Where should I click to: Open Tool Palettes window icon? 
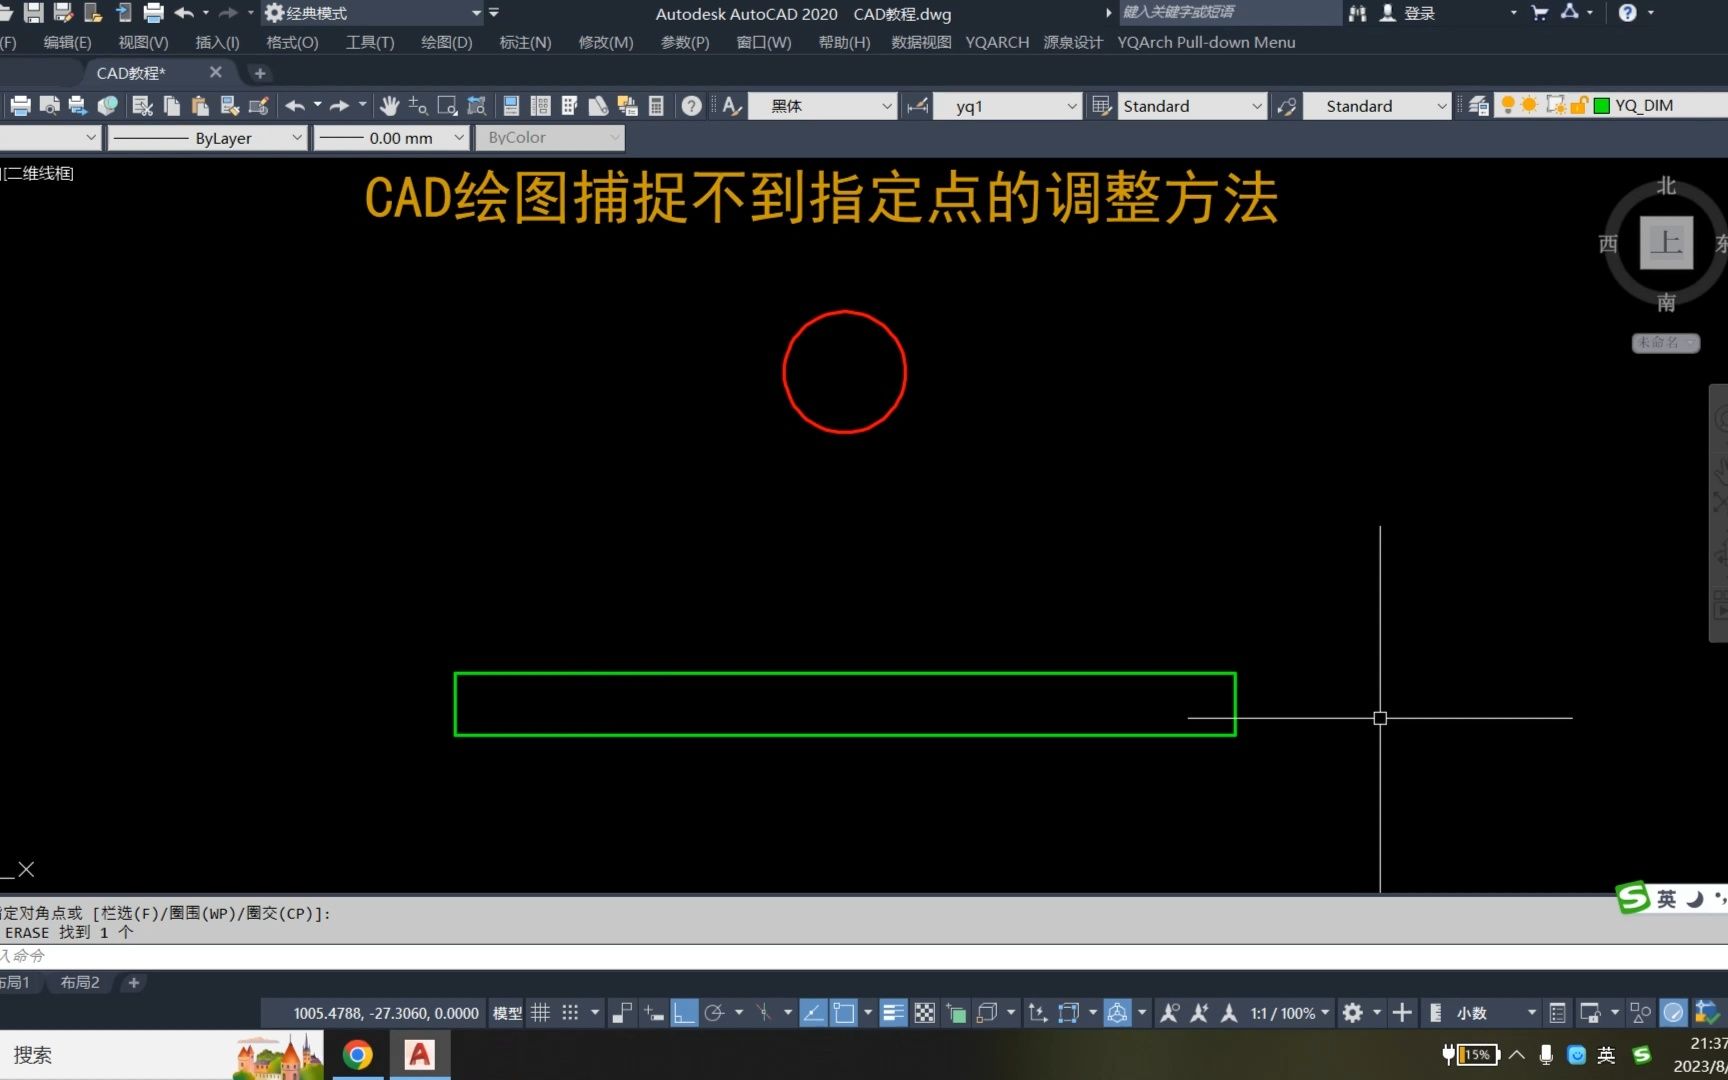[569, 106]
